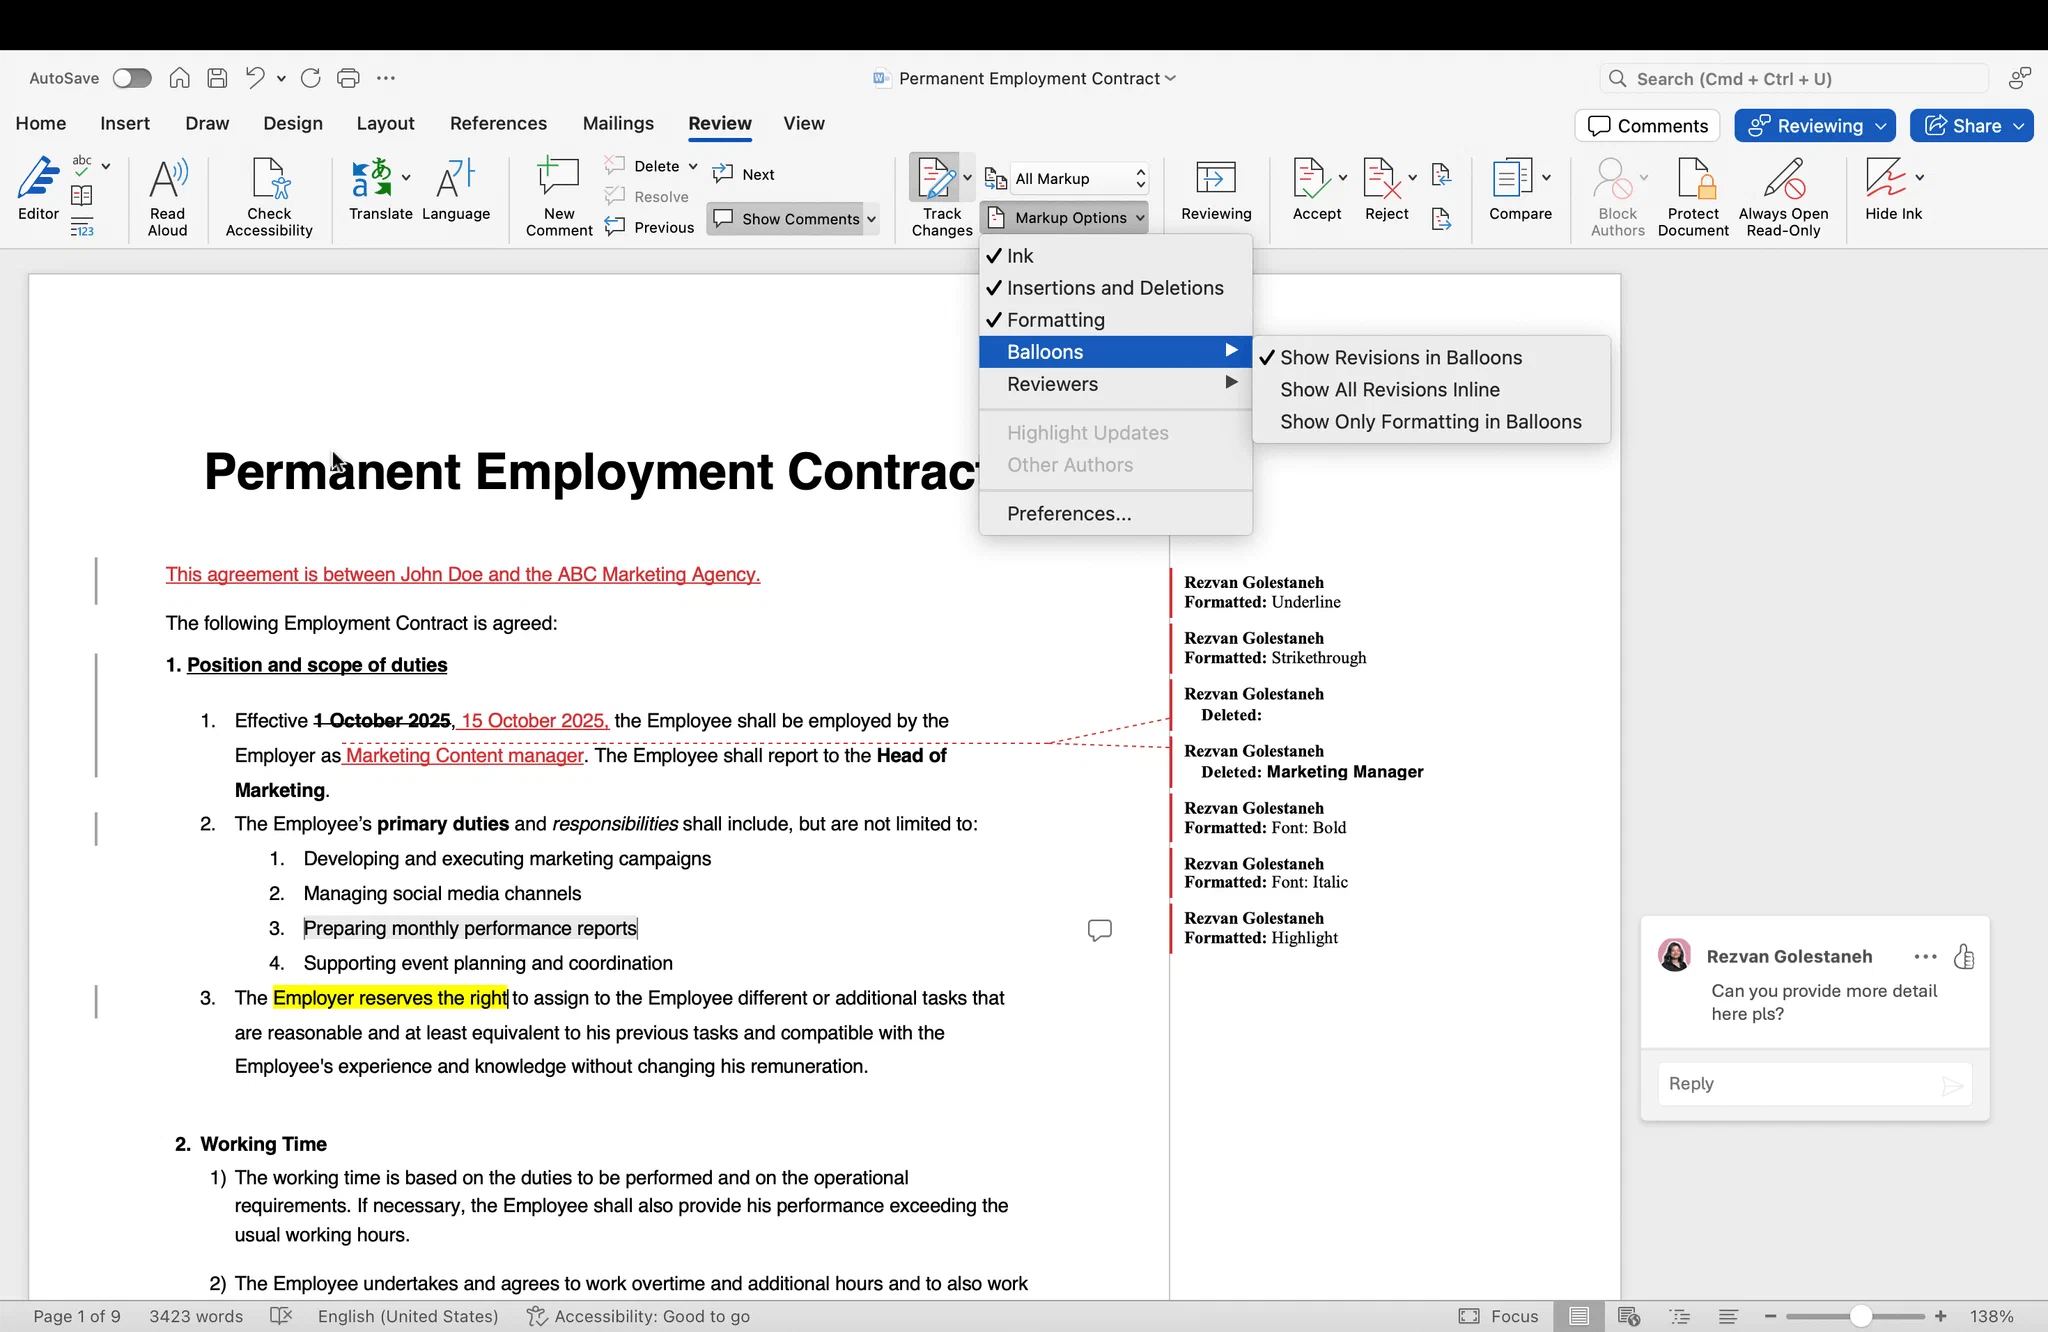Screen dimensions: 2048x1332
Task: Uncheck Insertions and Deletions
Action: point(1115,288)
